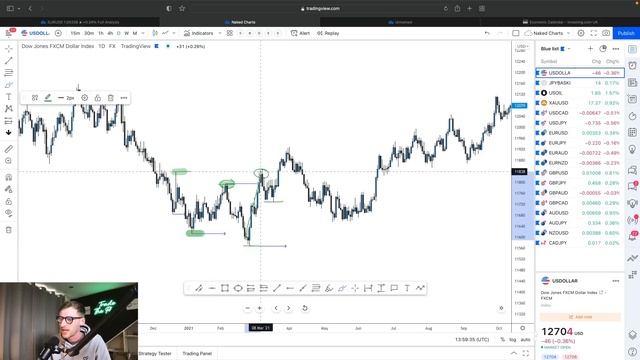Switch to the M monthly timeframe

(135, 33)
